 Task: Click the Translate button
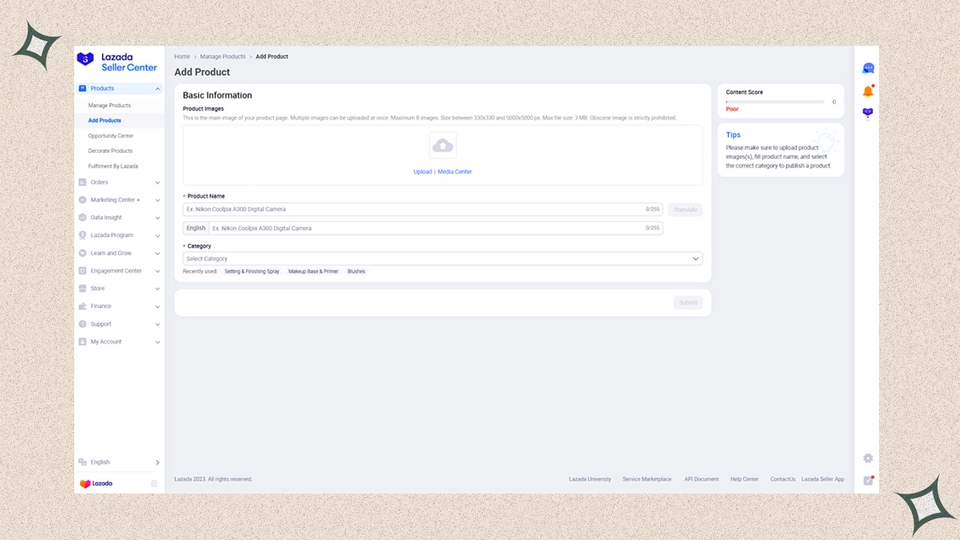coord(685,209)
